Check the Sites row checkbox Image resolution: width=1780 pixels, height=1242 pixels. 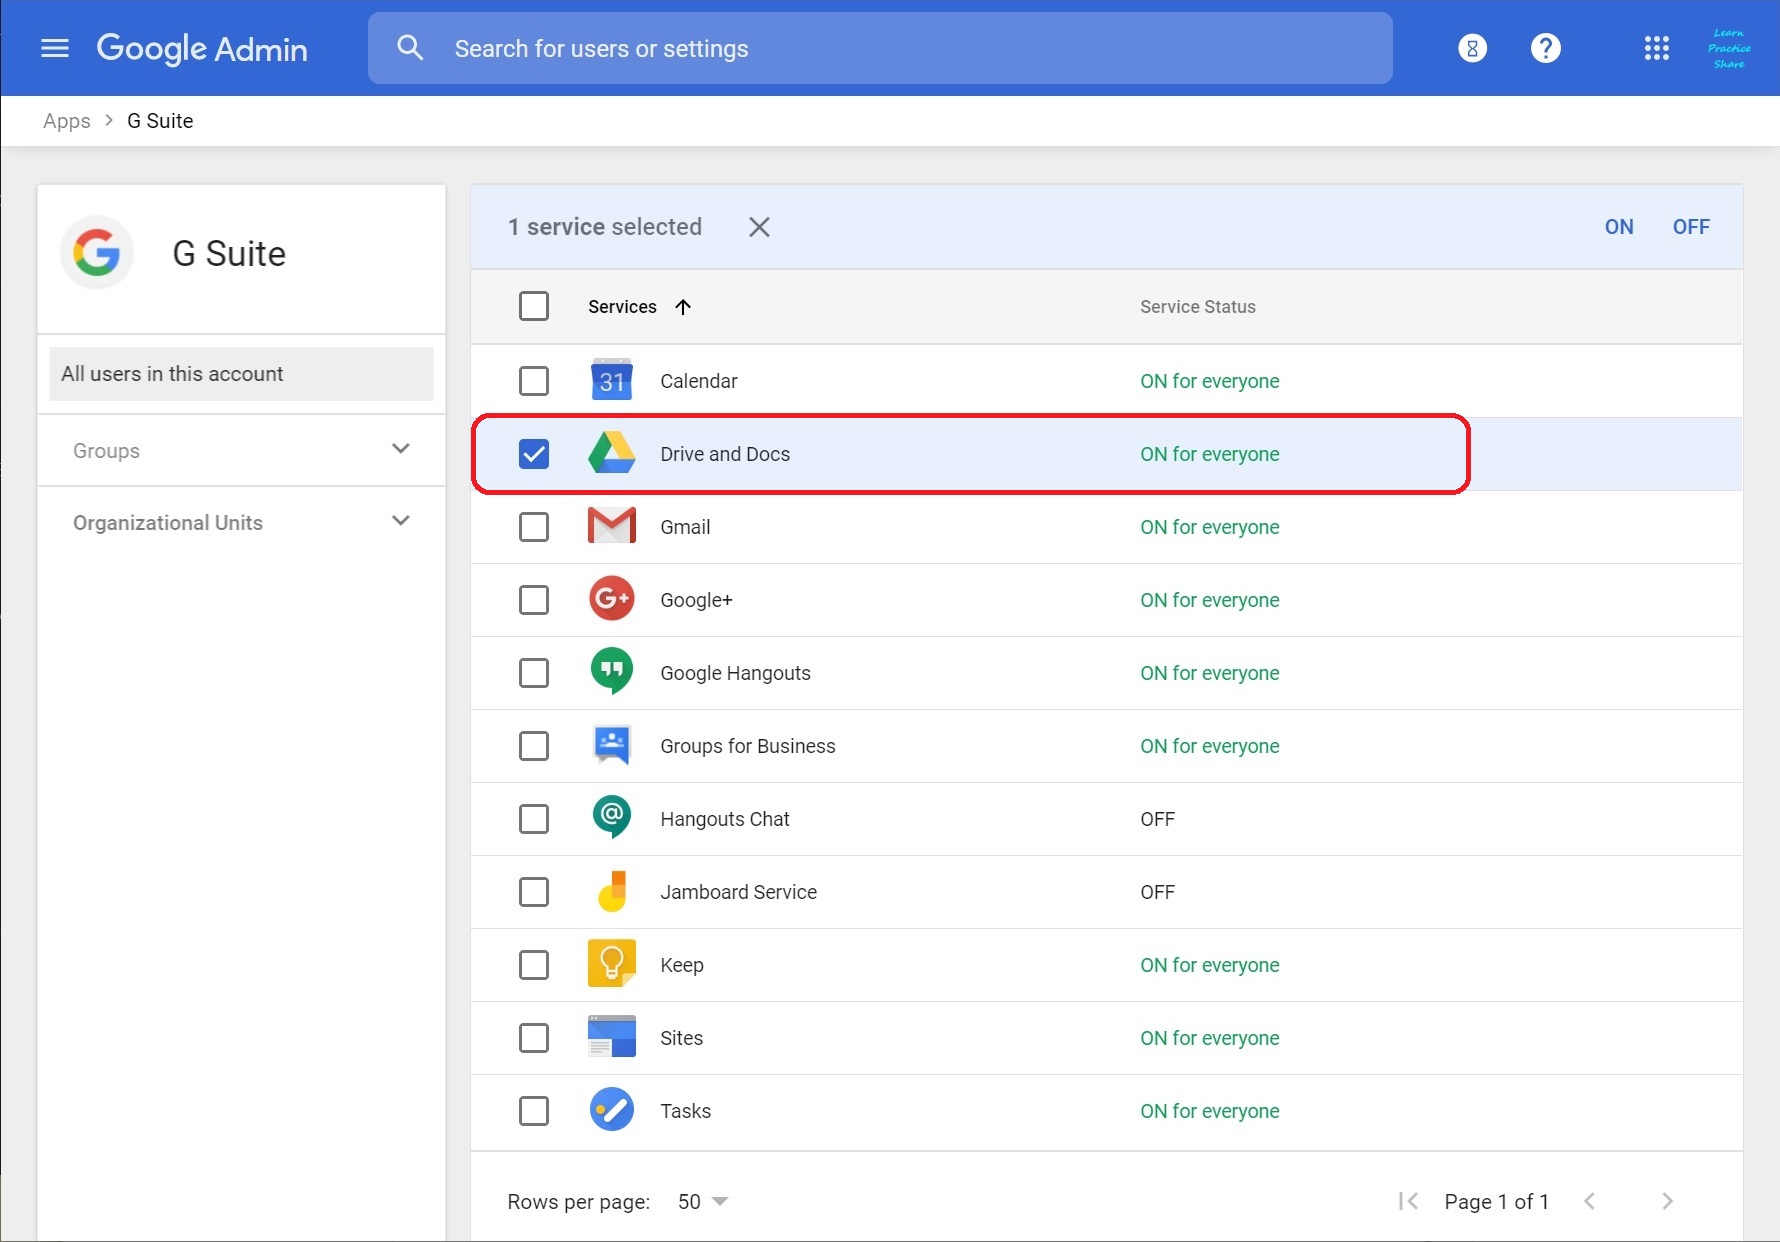534,1038
